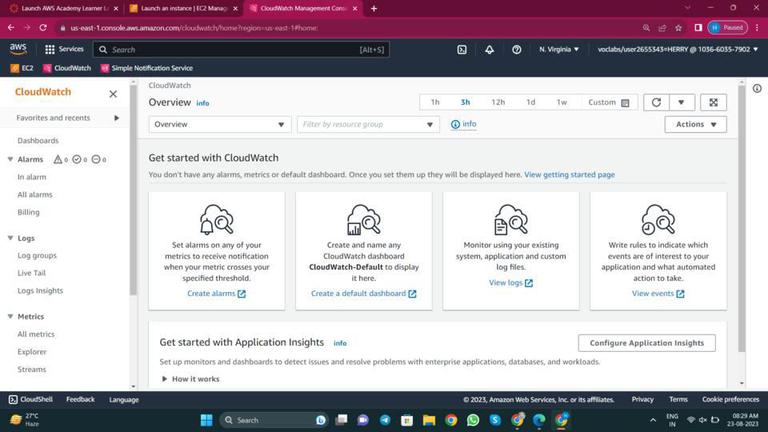This screenshot has width=768, height=432.
Task: Open Telegram from taskbar
Action: [x=385, y=420]
